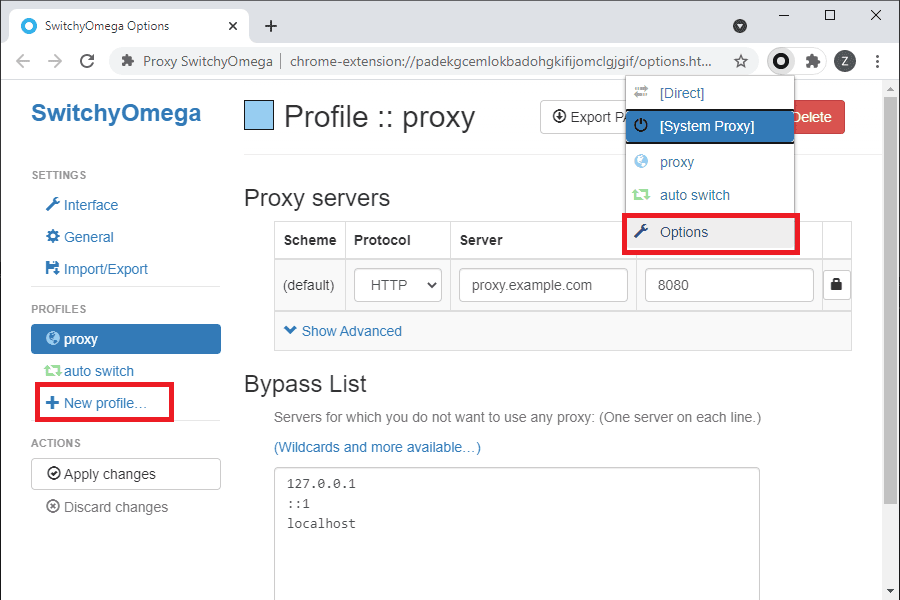Change the profile color swatch
This screenshot has height=600, width=900.
coord(258,115)
